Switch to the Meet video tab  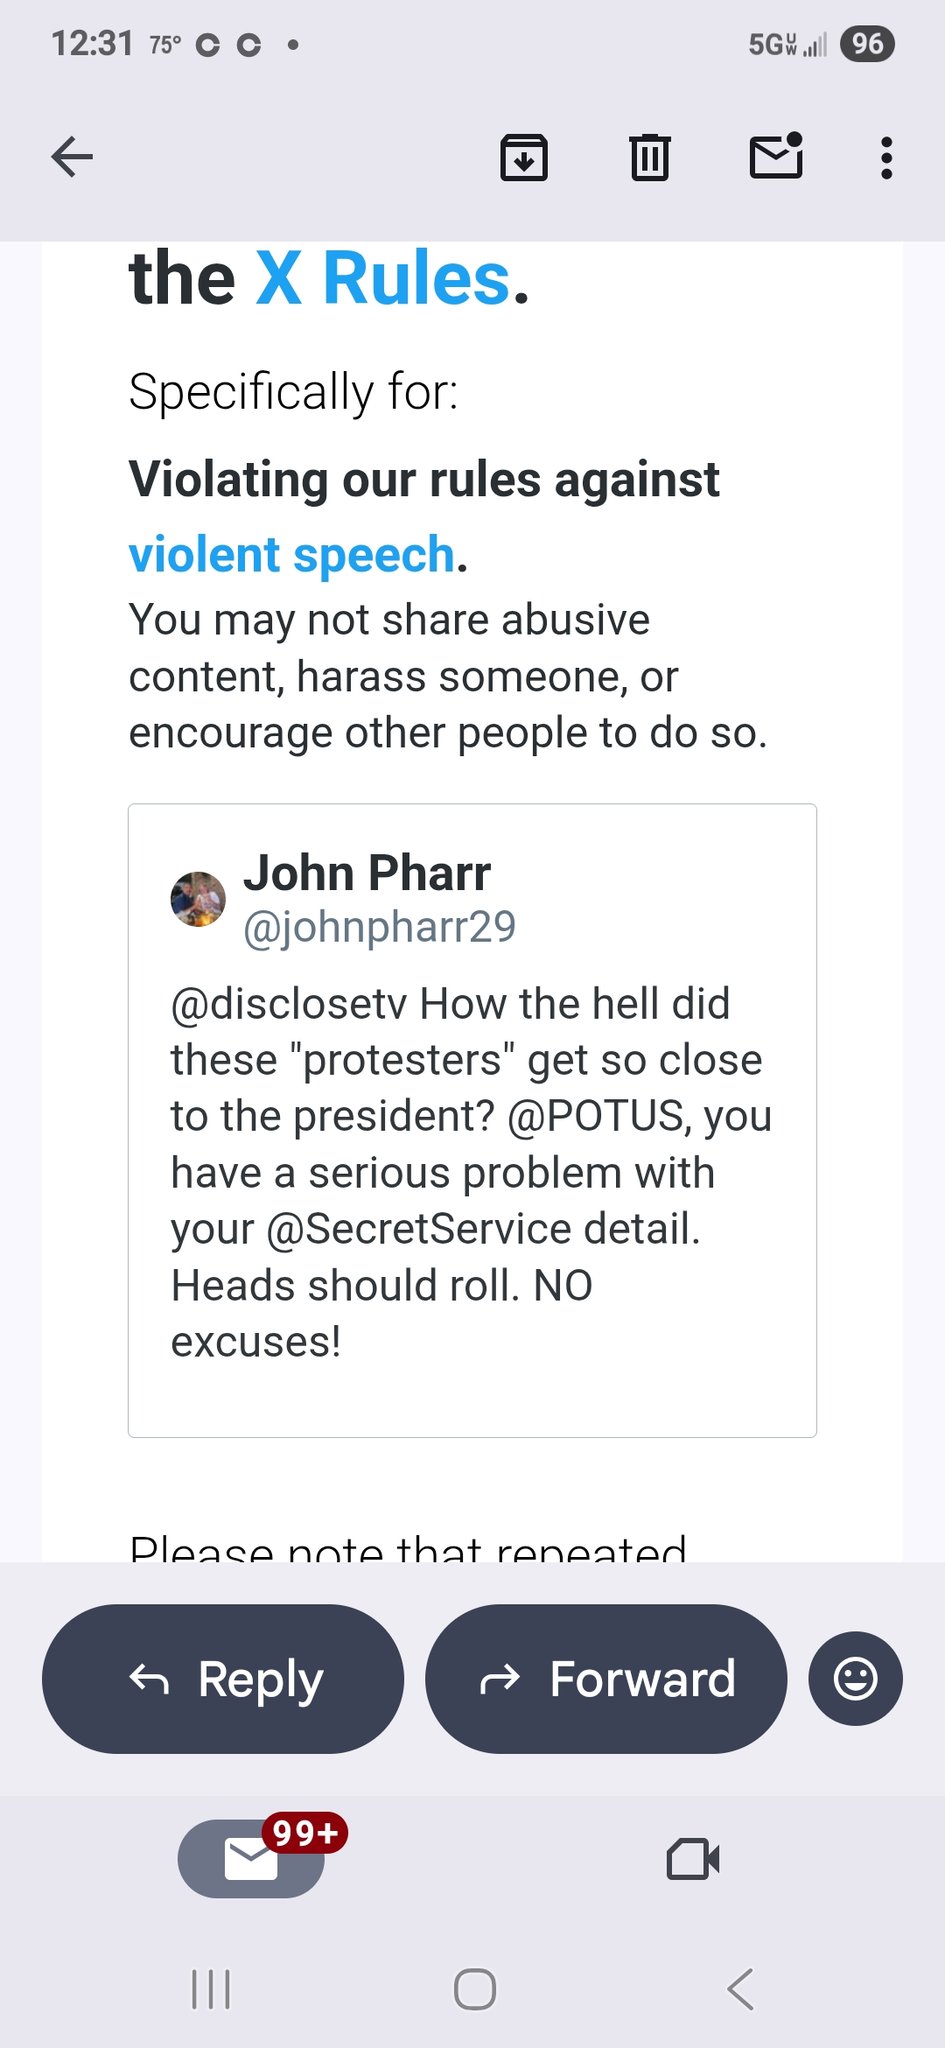[692, 1859]
